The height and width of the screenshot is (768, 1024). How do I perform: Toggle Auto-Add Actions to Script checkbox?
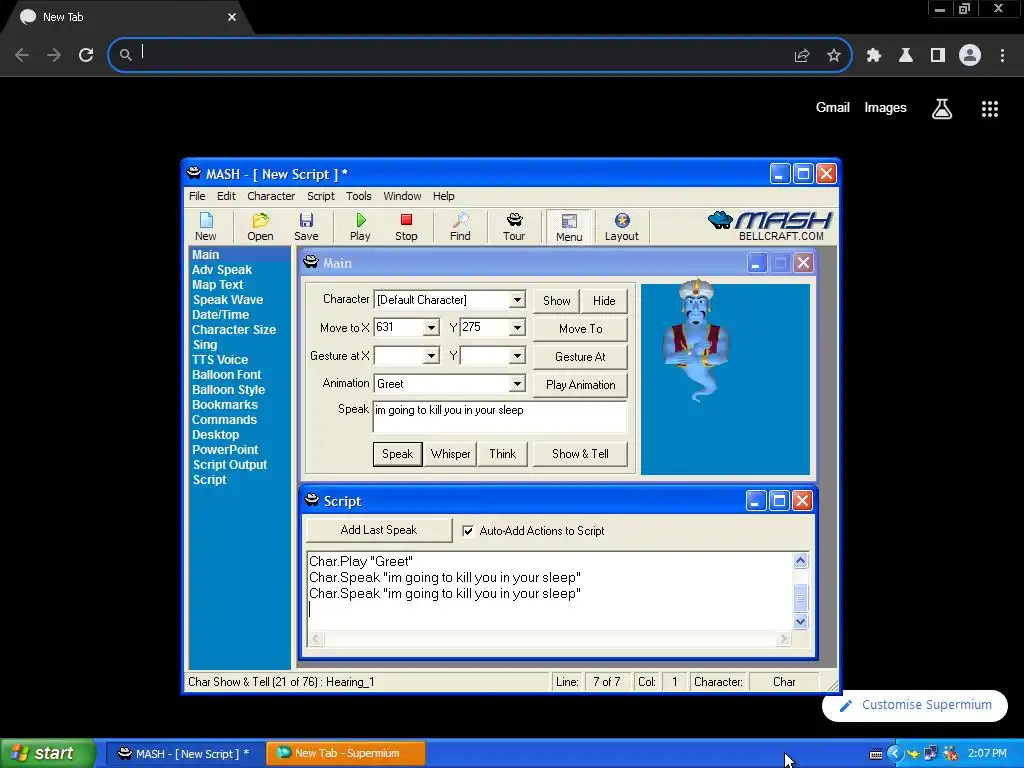(x=468, y=531)
